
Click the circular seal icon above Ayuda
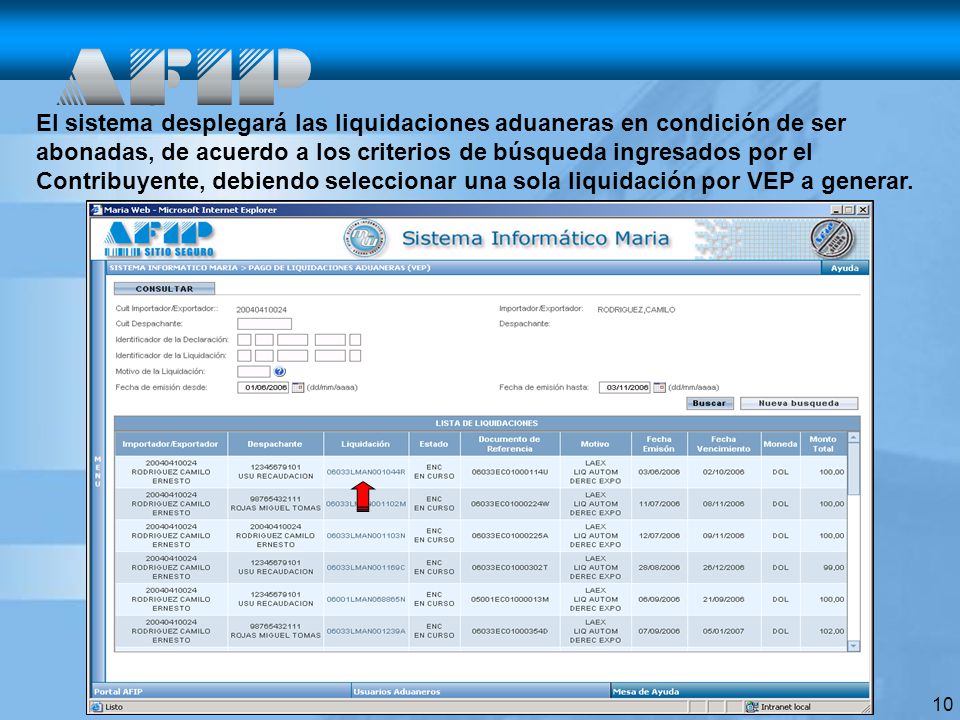[833, 238]
